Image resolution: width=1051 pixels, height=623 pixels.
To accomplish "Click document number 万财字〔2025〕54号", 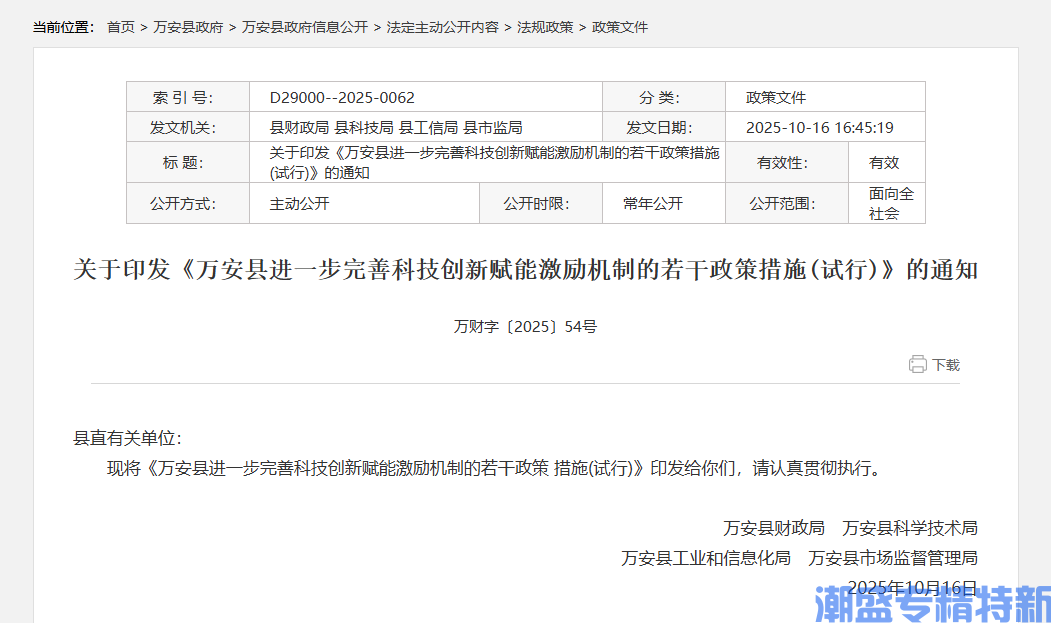I will tap(525, 326).
